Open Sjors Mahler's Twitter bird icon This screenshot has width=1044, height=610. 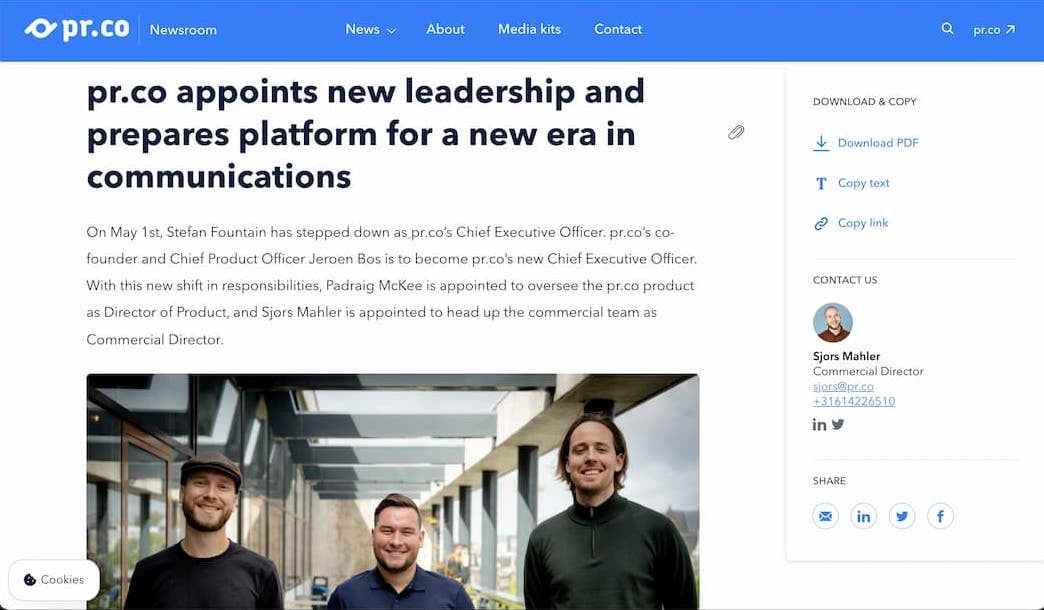click(838, 424)
